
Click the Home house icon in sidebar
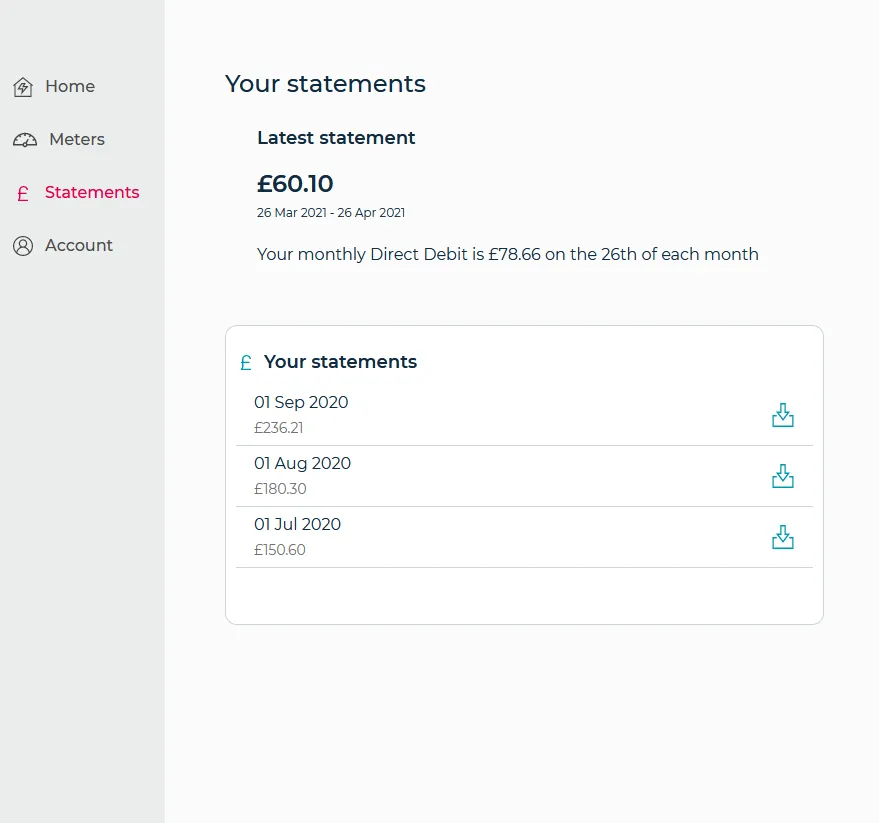[x=23, y=88]
